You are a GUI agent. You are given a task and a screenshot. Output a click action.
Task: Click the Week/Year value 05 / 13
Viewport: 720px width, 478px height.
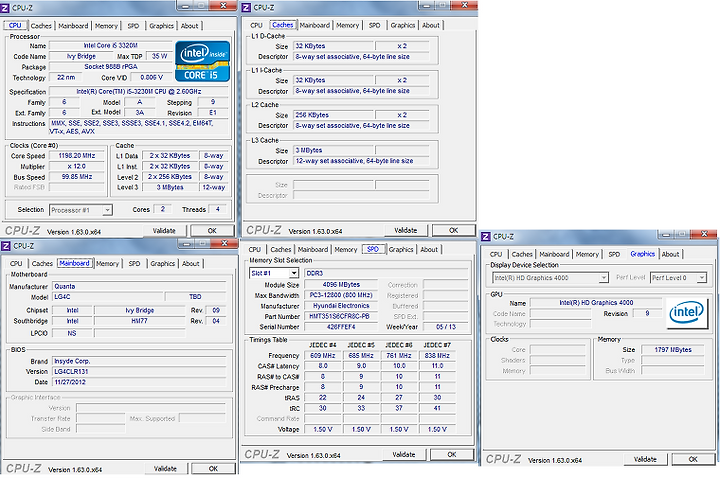[446, 327]
